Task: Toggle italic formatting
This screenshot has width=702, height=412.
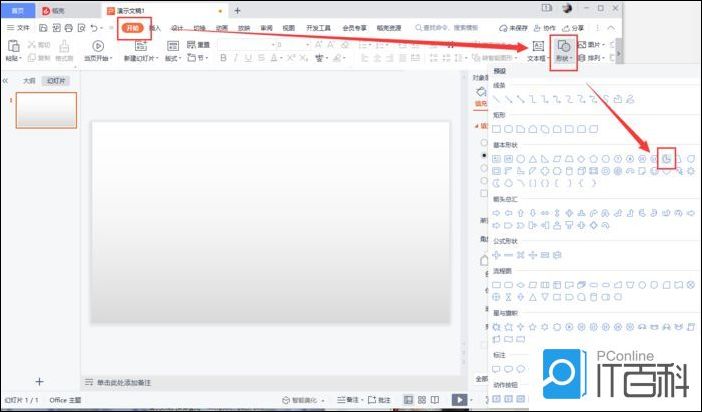Action: [235, 58]
